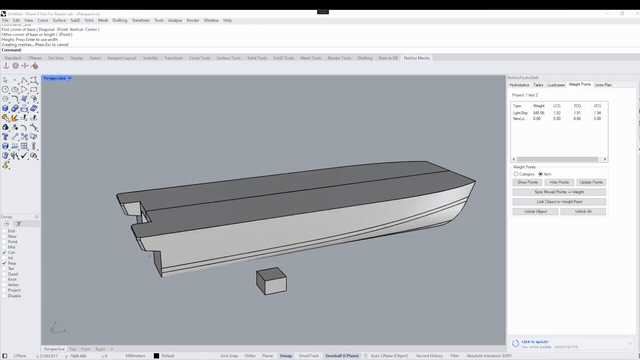Choose the single Point tool icon
The width and height of the screenshot is (640, 360).
[15, 80]
